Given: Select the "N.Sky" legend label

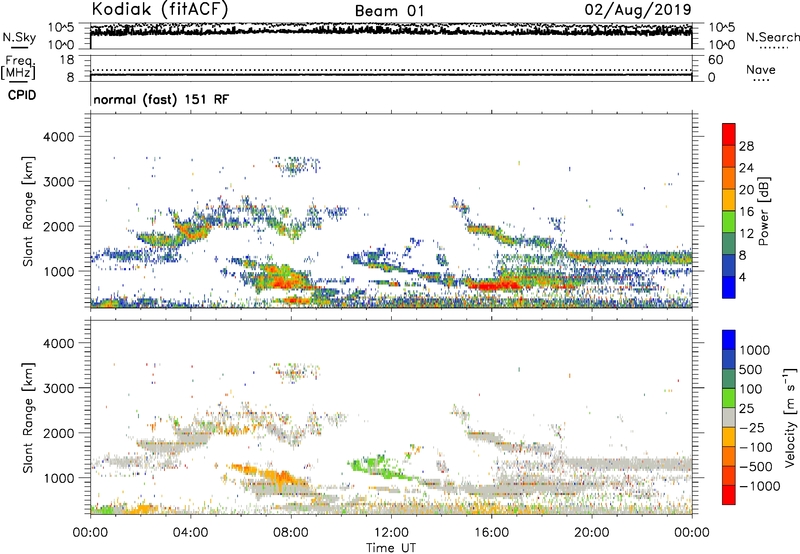Looking at the screenshot, I should [x=19, y=37].
